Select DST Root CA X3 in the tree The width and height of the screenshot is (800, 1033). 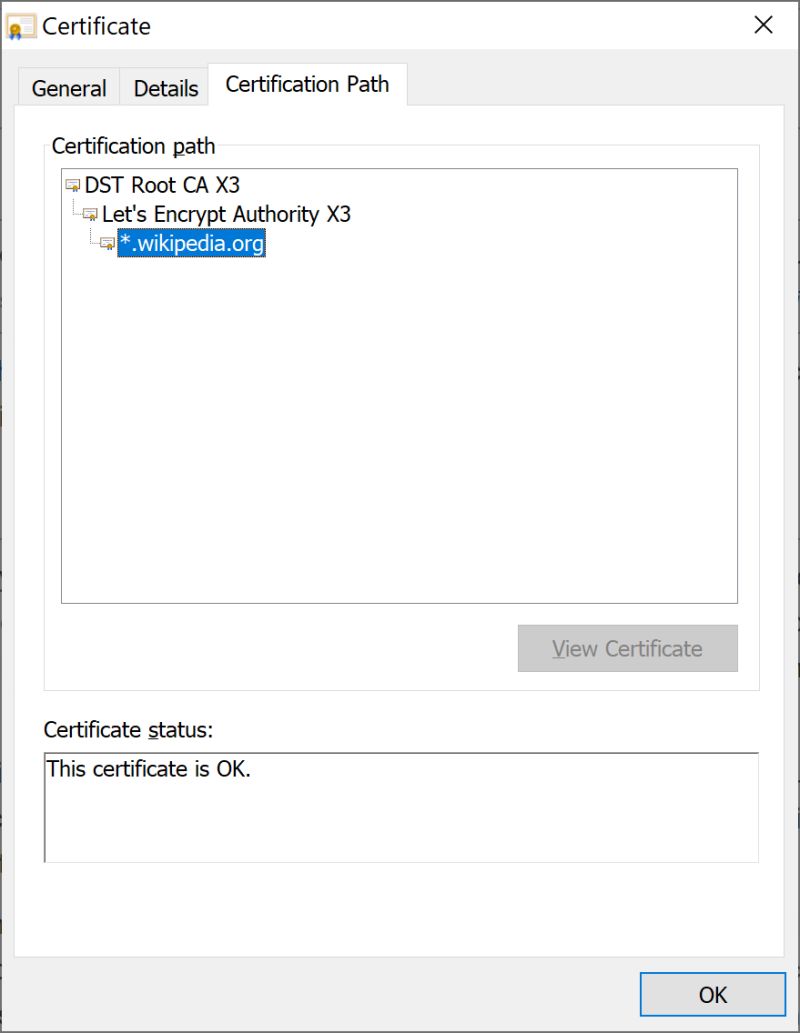(x=162, y=185)
